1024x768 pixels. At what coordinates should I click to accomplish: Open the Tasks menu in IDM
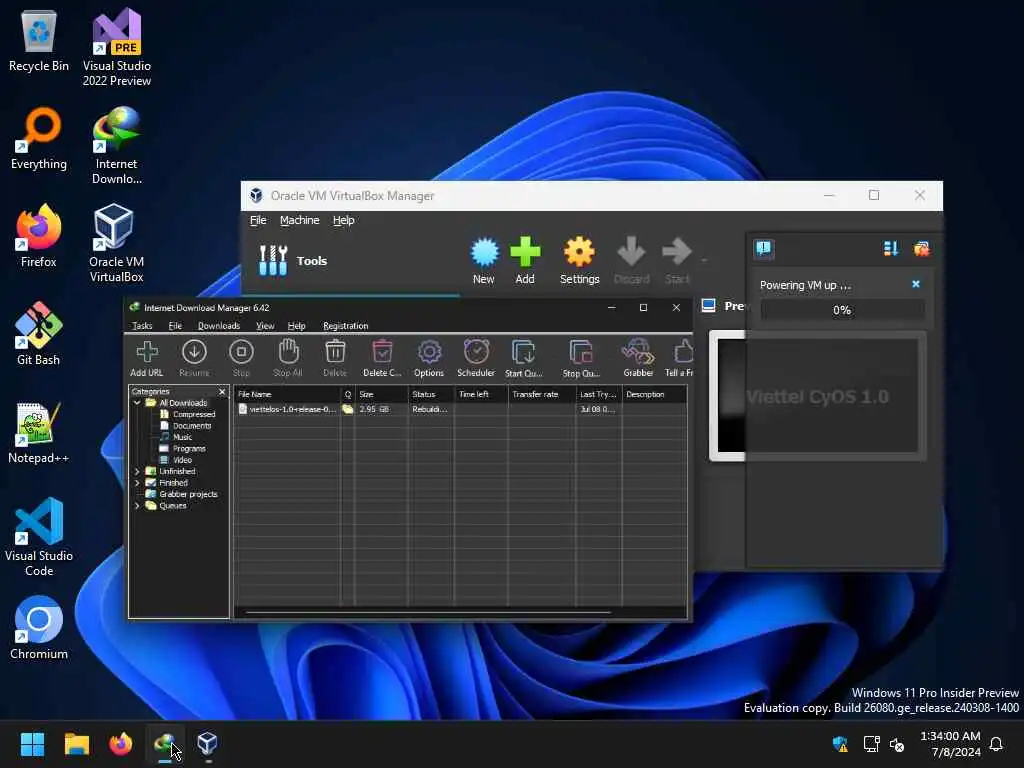[x=142, y=325]
